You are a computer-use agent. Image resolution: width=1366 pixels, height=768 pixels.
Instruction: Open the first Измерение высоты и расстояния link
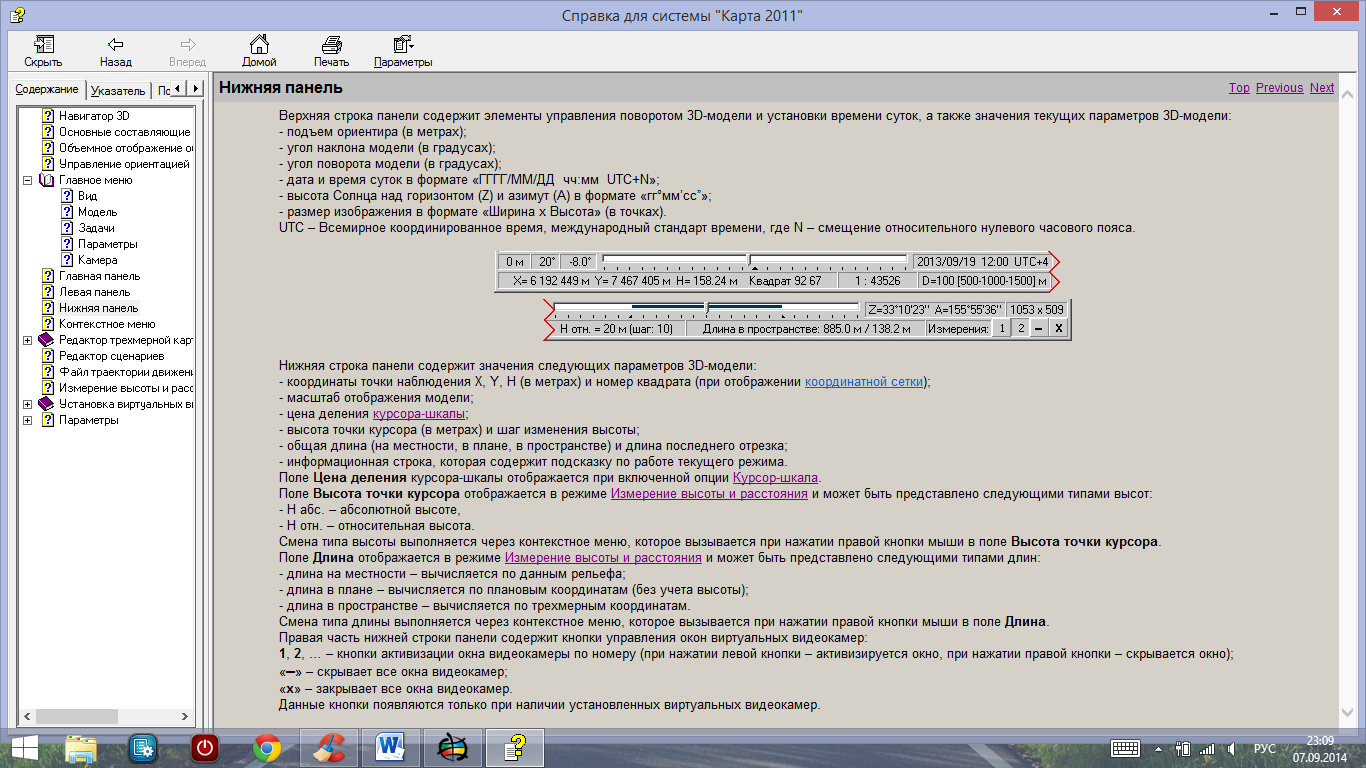click(709, 494)
